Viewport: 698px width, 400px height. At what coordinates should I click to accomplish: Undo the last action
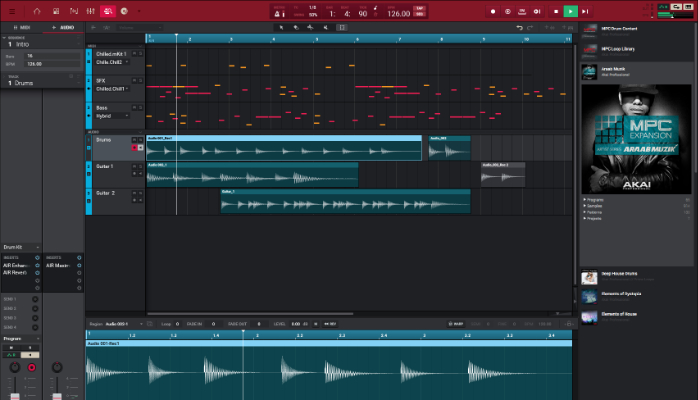pyautogui.click(x=519, y=28)
